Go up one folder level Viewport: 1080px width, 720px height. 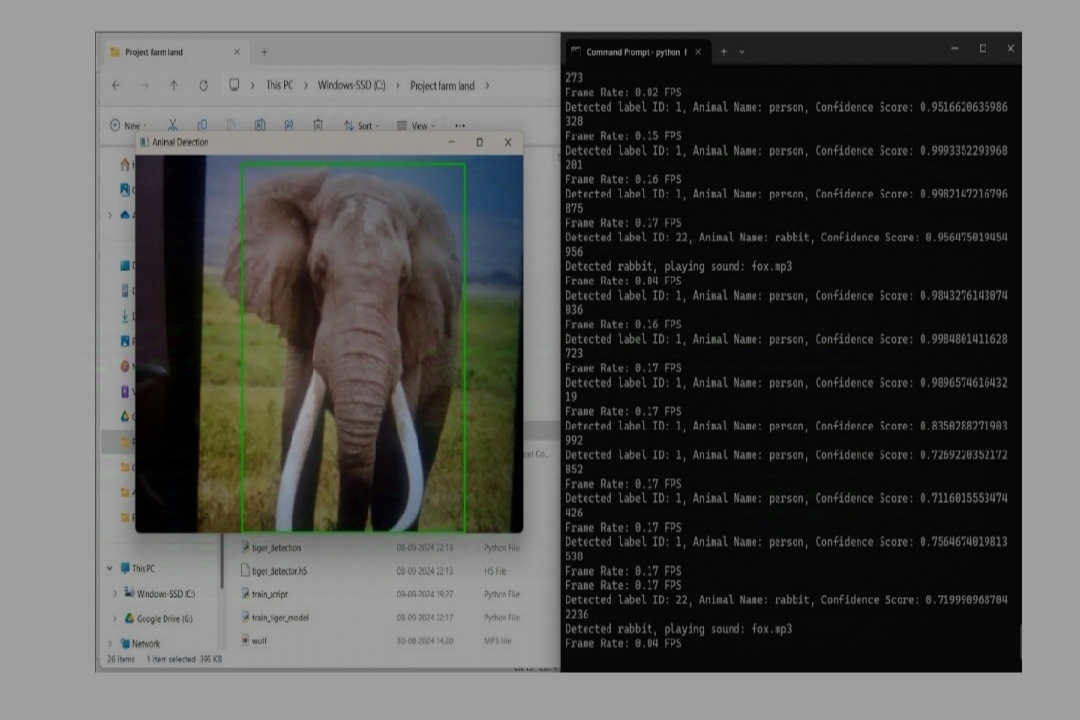[x=174, y=85]
